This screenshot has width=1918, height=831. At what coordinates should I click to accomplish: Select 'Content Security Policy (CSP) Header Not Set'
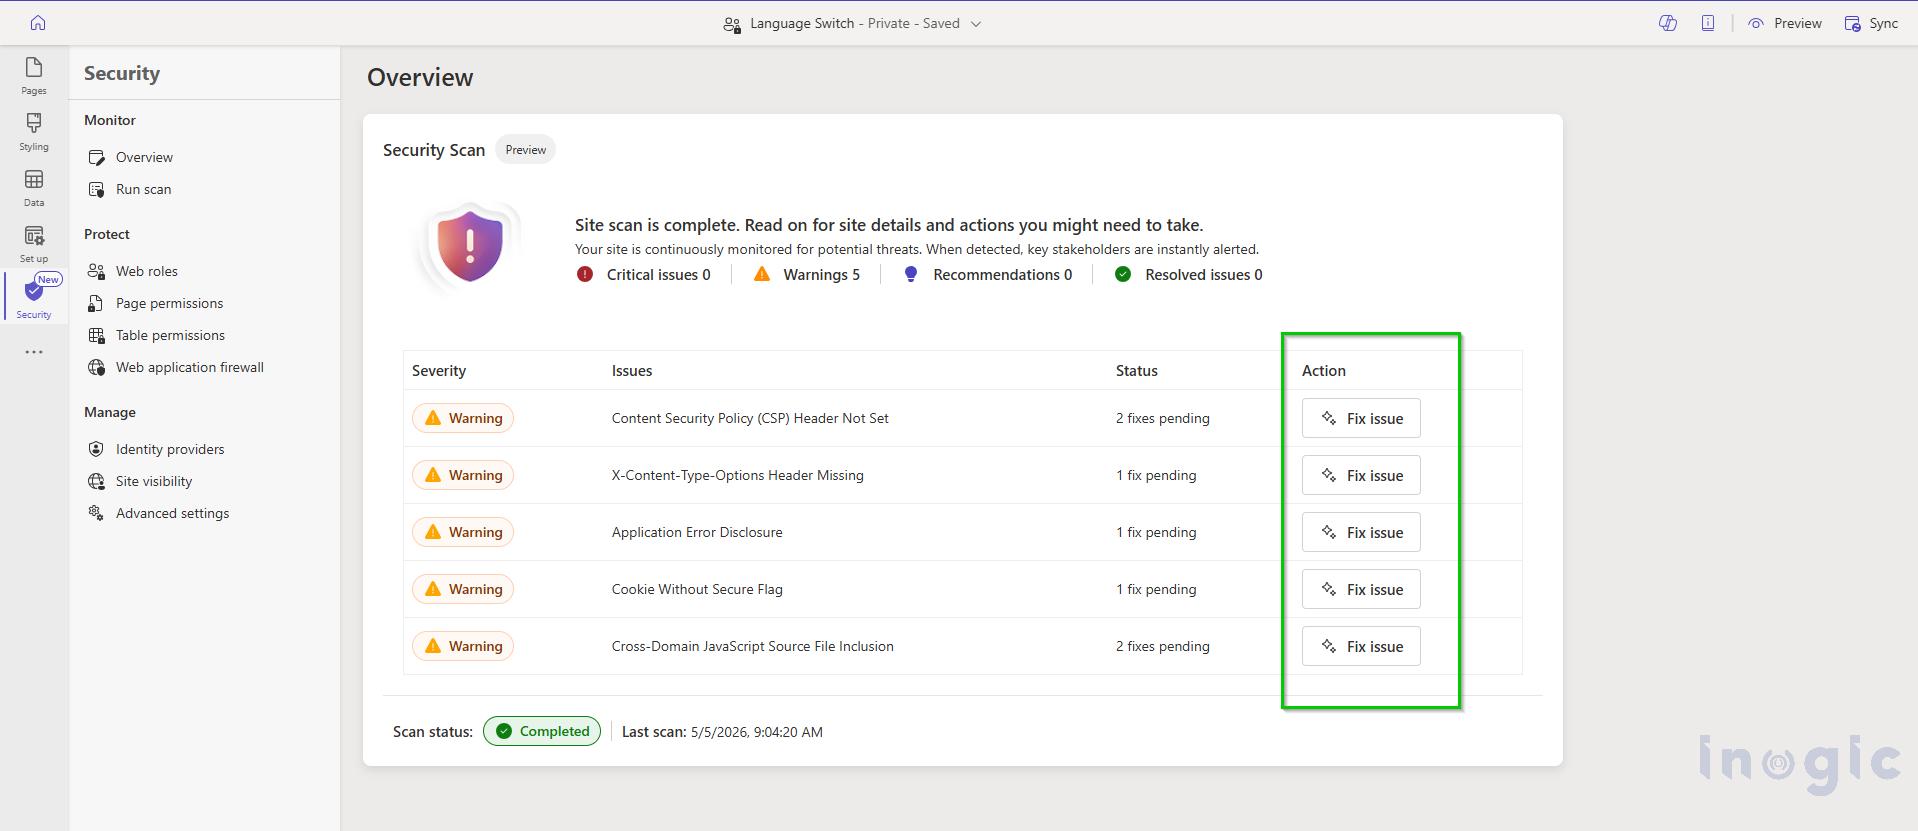coord(750,418)
